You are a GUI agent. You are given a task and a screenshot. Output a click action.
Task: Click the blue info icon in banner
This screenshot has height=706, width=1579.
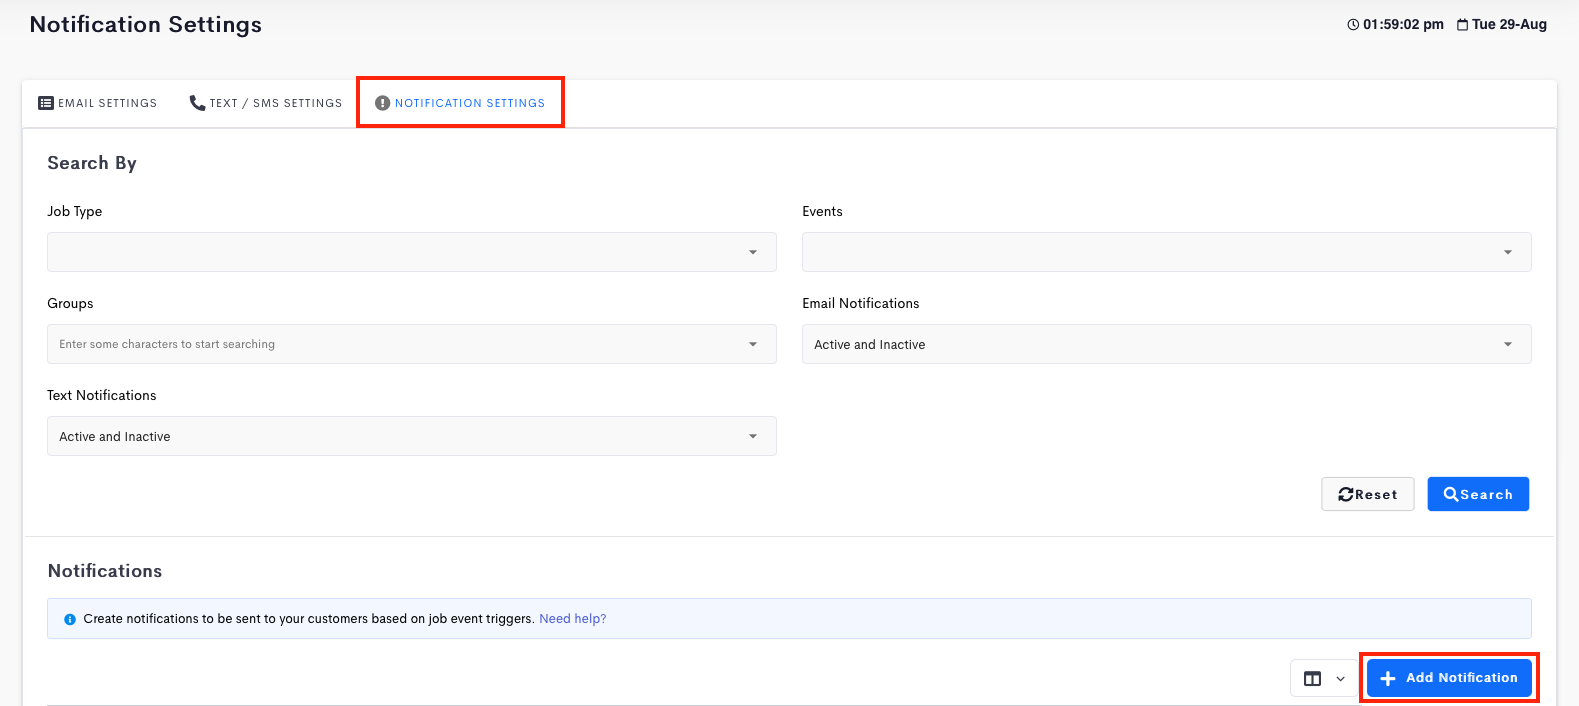(70, 620)
